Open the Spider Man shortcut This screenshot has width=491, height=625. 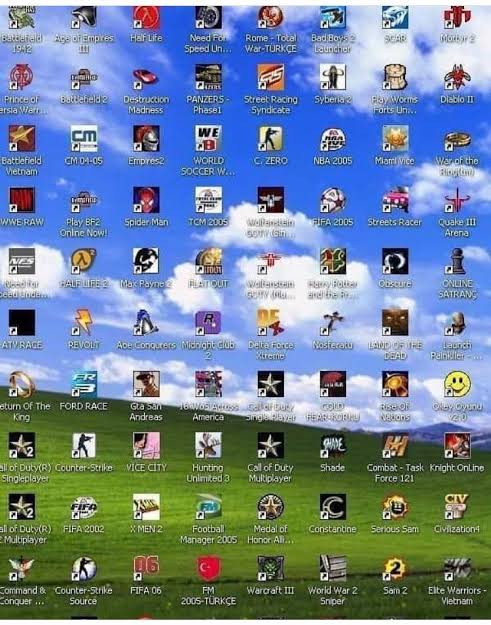pyautogui.click(x=146, y=200)
